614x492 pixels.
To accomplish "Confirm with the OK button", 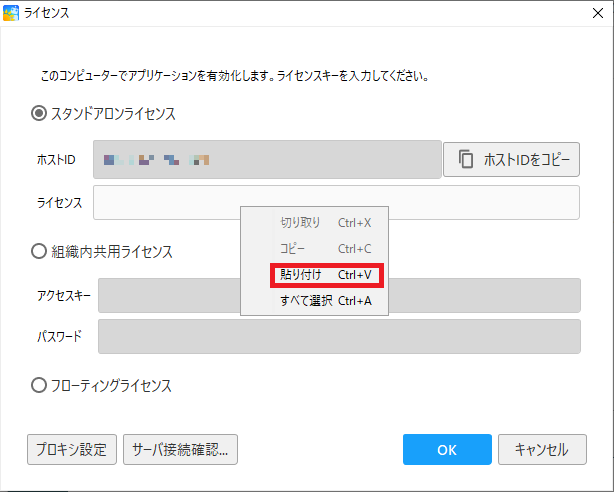I will click(447, 449).
